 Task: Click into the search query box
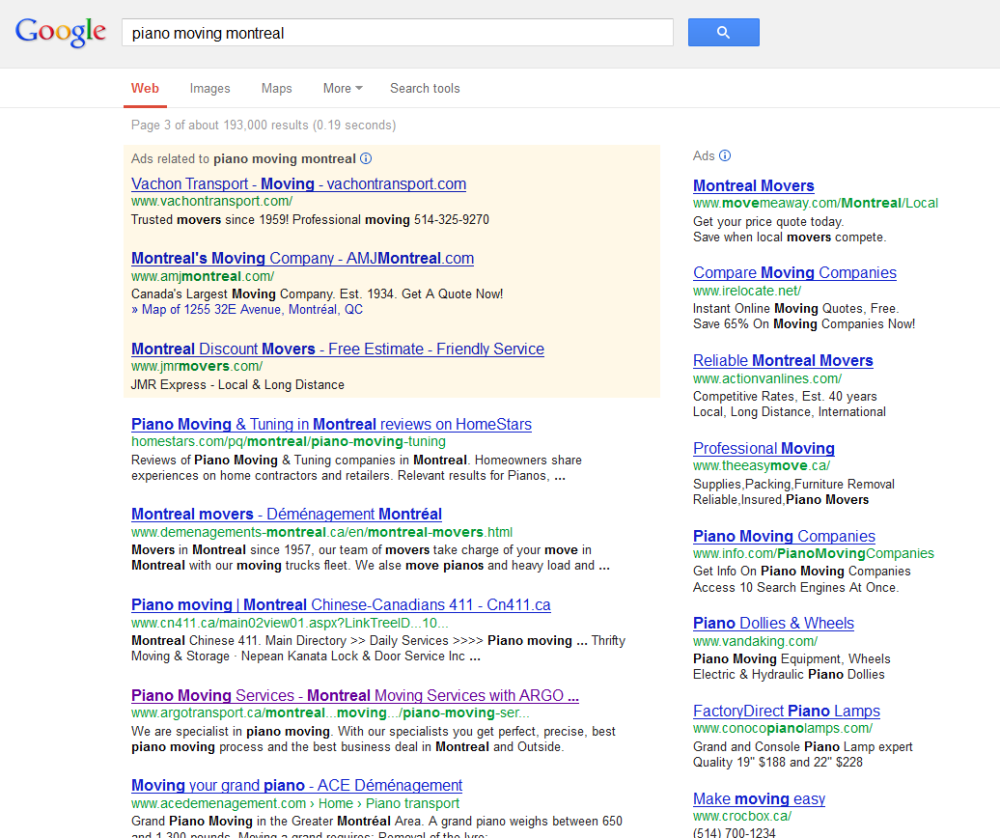pos(397,33)
